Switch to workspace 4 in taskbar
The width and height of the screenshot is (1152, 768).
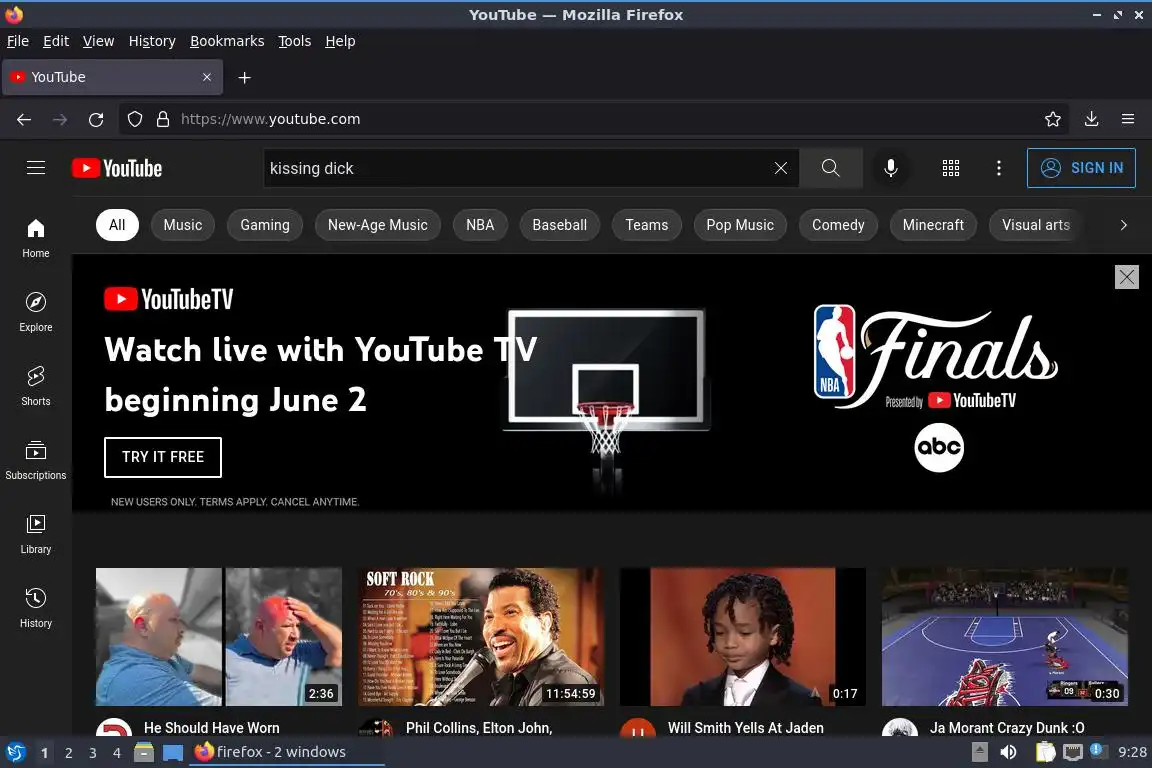coord(117,753)
